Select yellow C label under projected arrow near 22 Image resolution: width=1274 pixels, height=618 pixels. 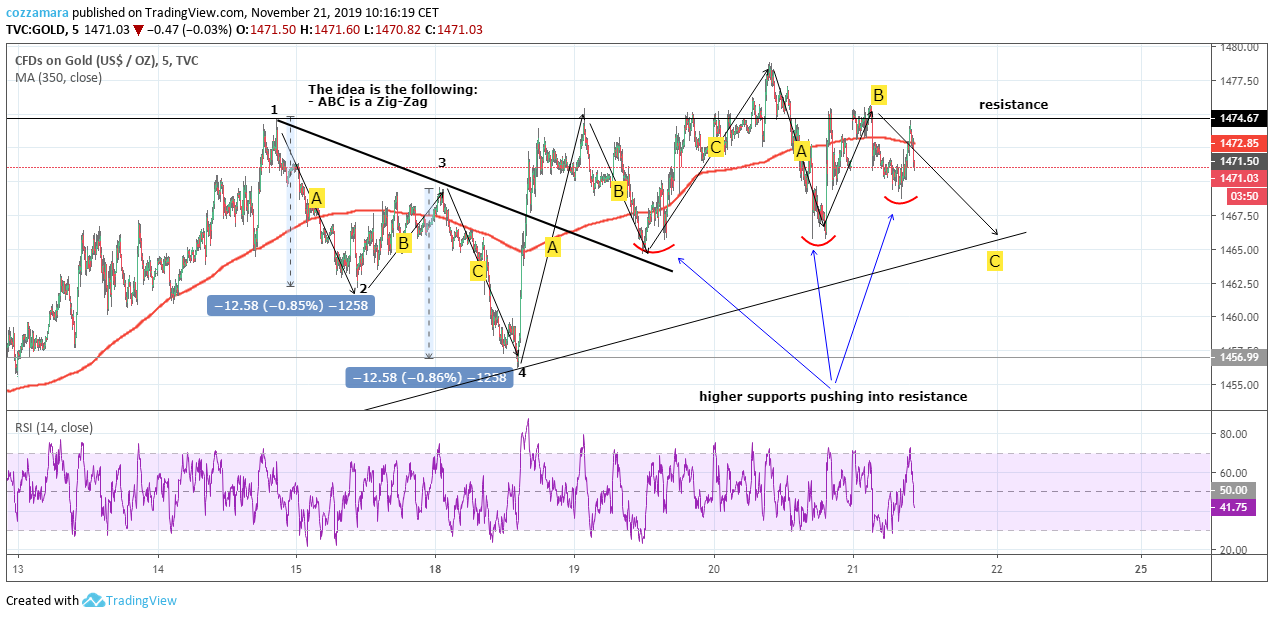[x=995, y=262]
